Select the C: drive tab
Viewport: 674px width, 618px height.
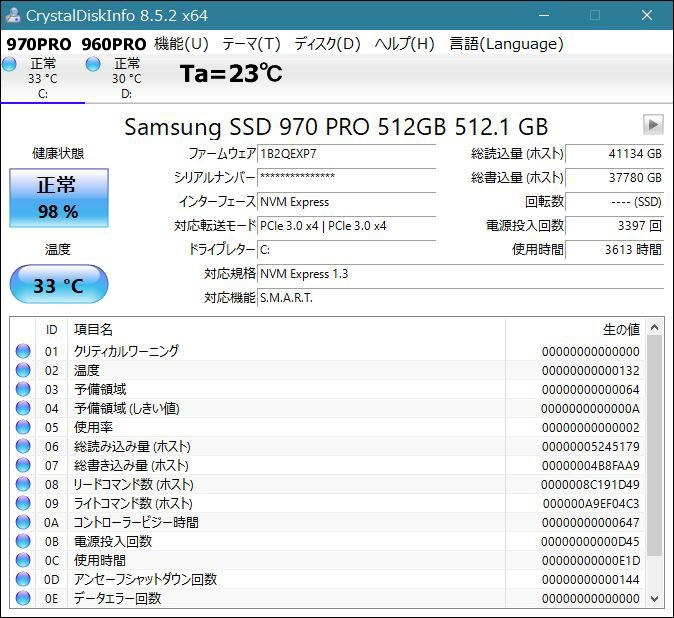pyautogui.click(x=43, y=79)
